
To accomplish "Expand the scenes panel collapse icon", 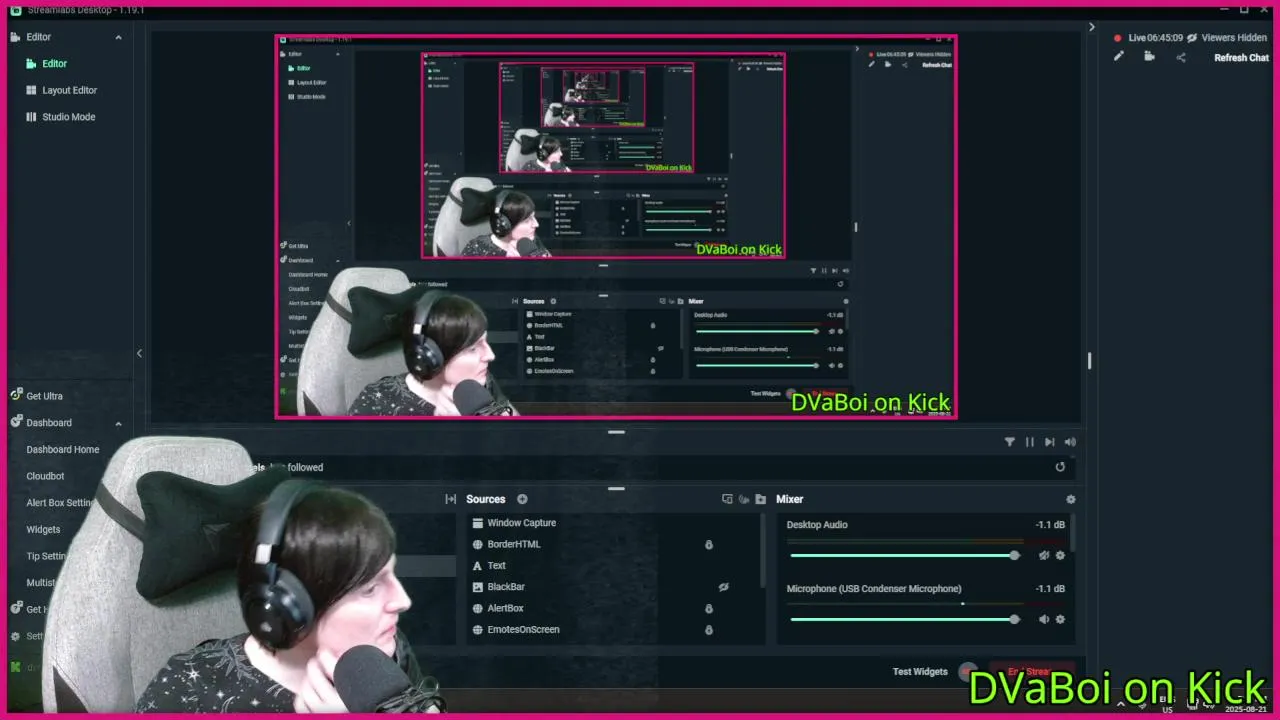I will pos(451,499).
